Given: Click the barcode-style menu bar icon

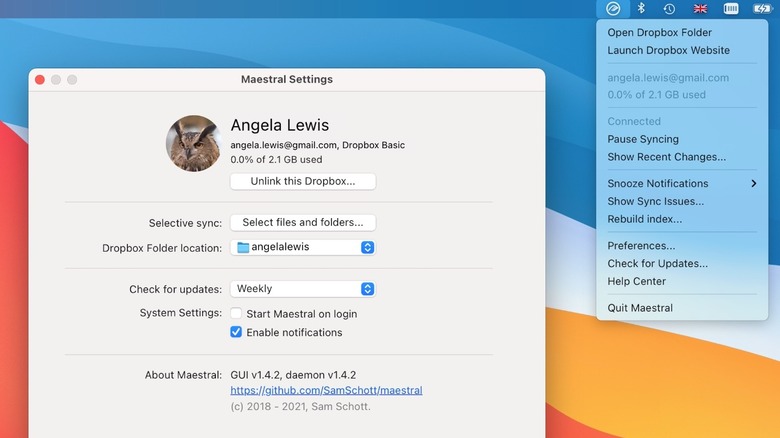Looking at the screenshot, I should [730, 9].
